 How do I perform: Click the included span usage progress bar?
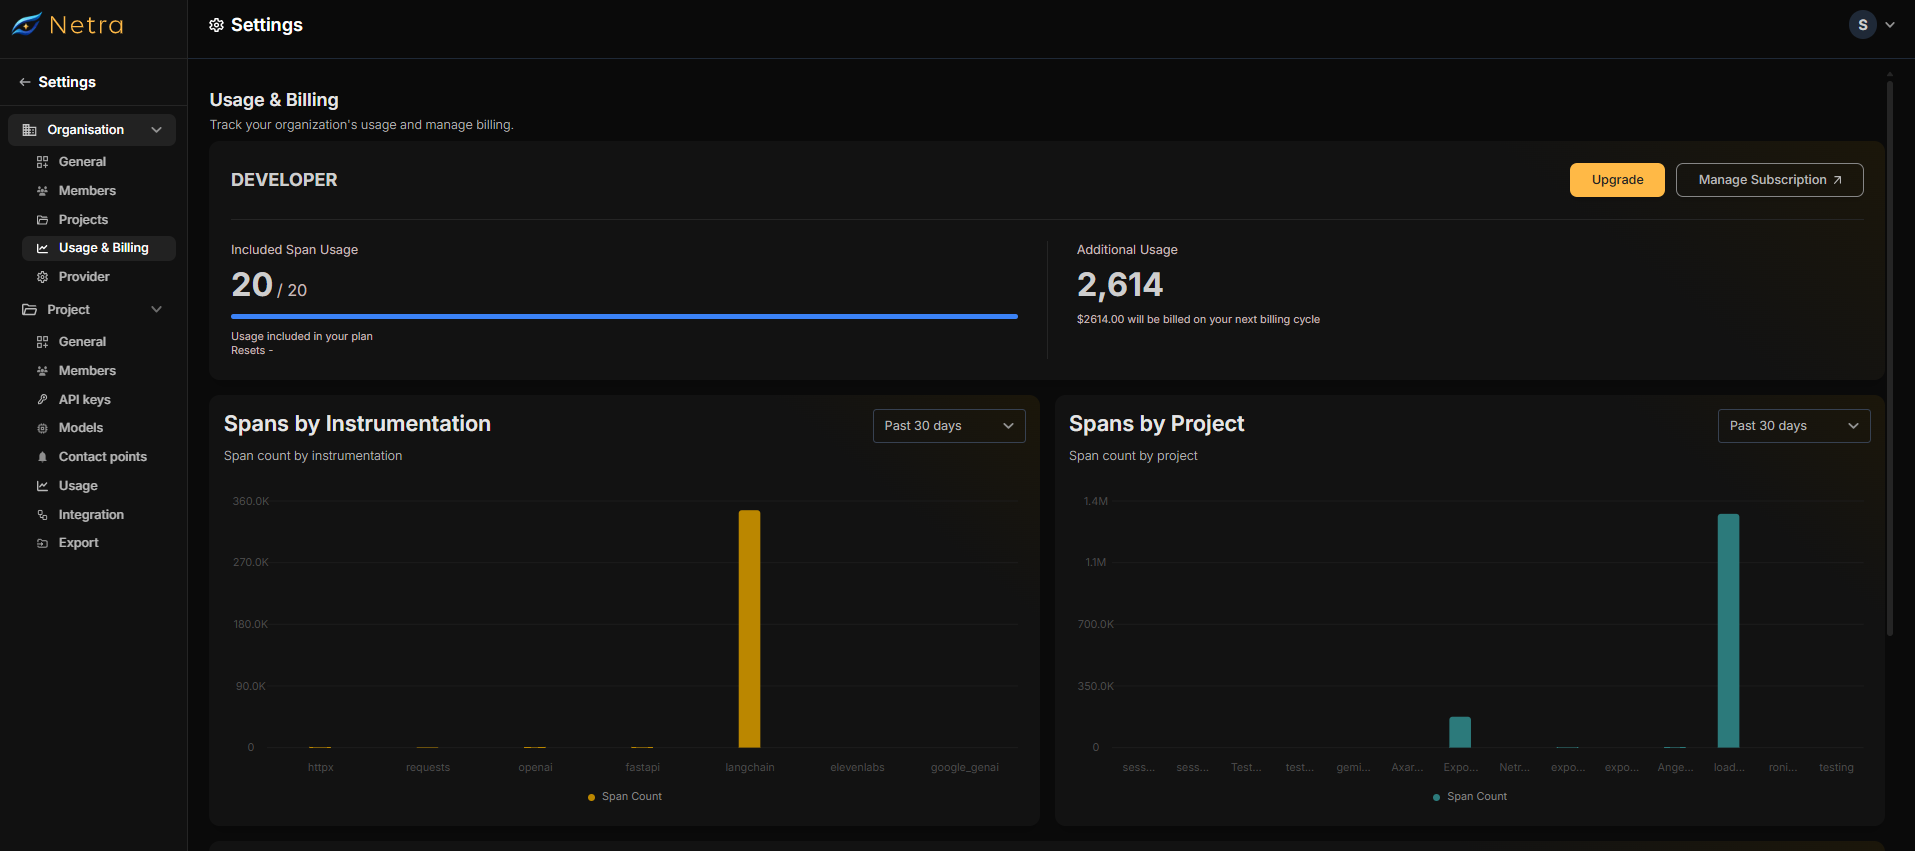(624, 316)
